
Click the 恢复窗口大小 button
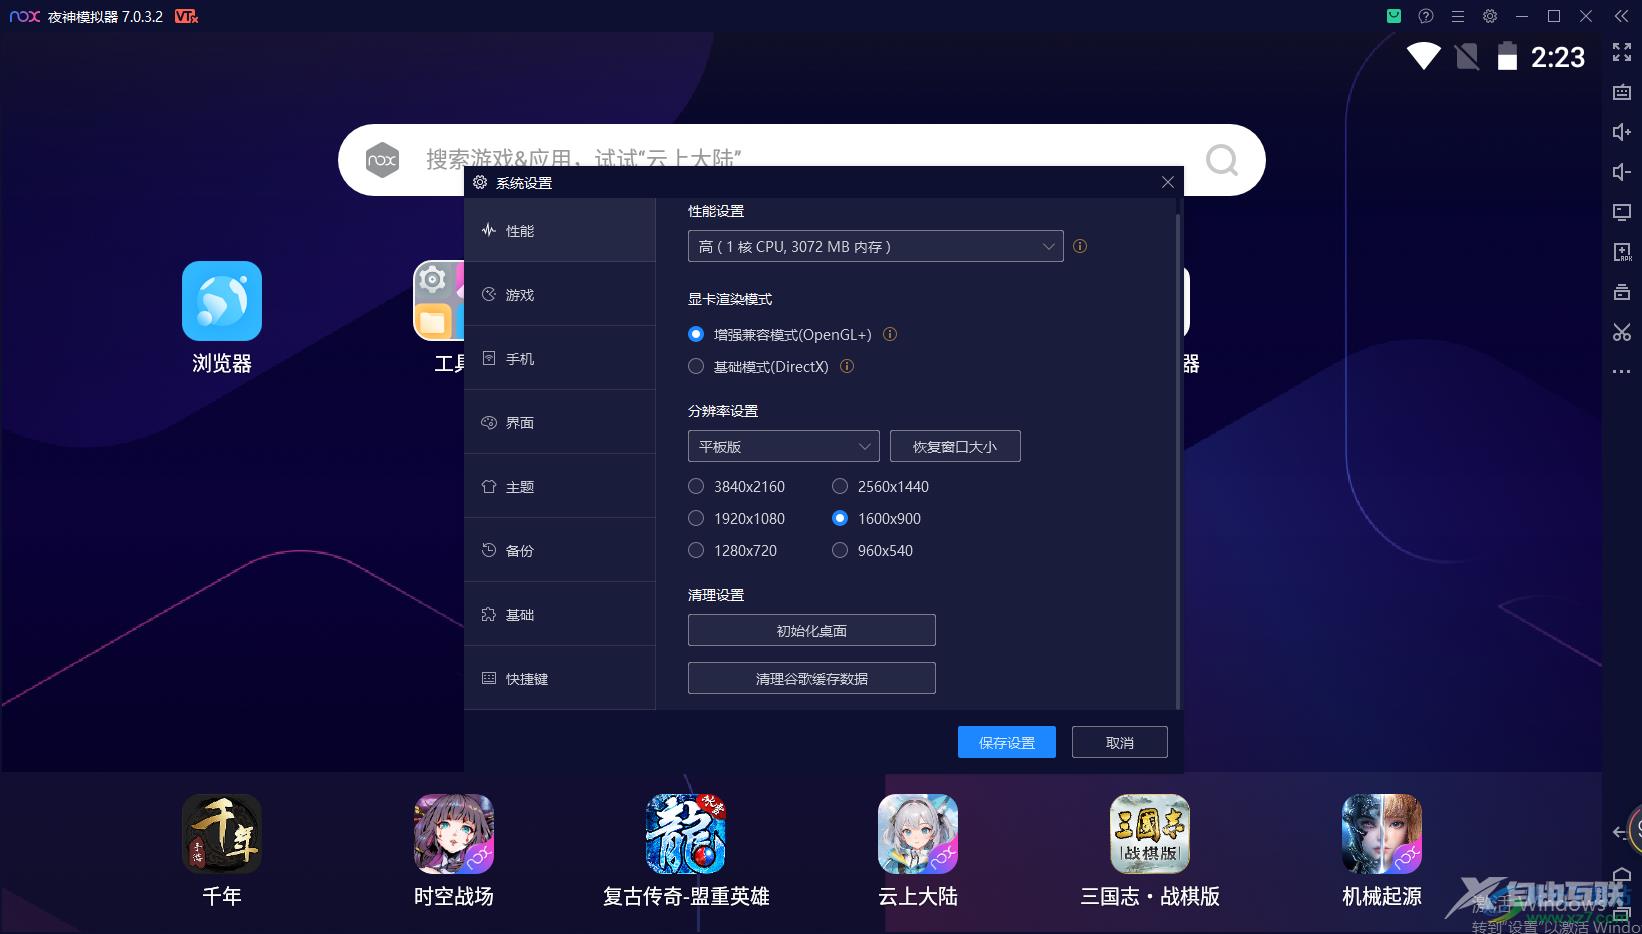[955, 446]
